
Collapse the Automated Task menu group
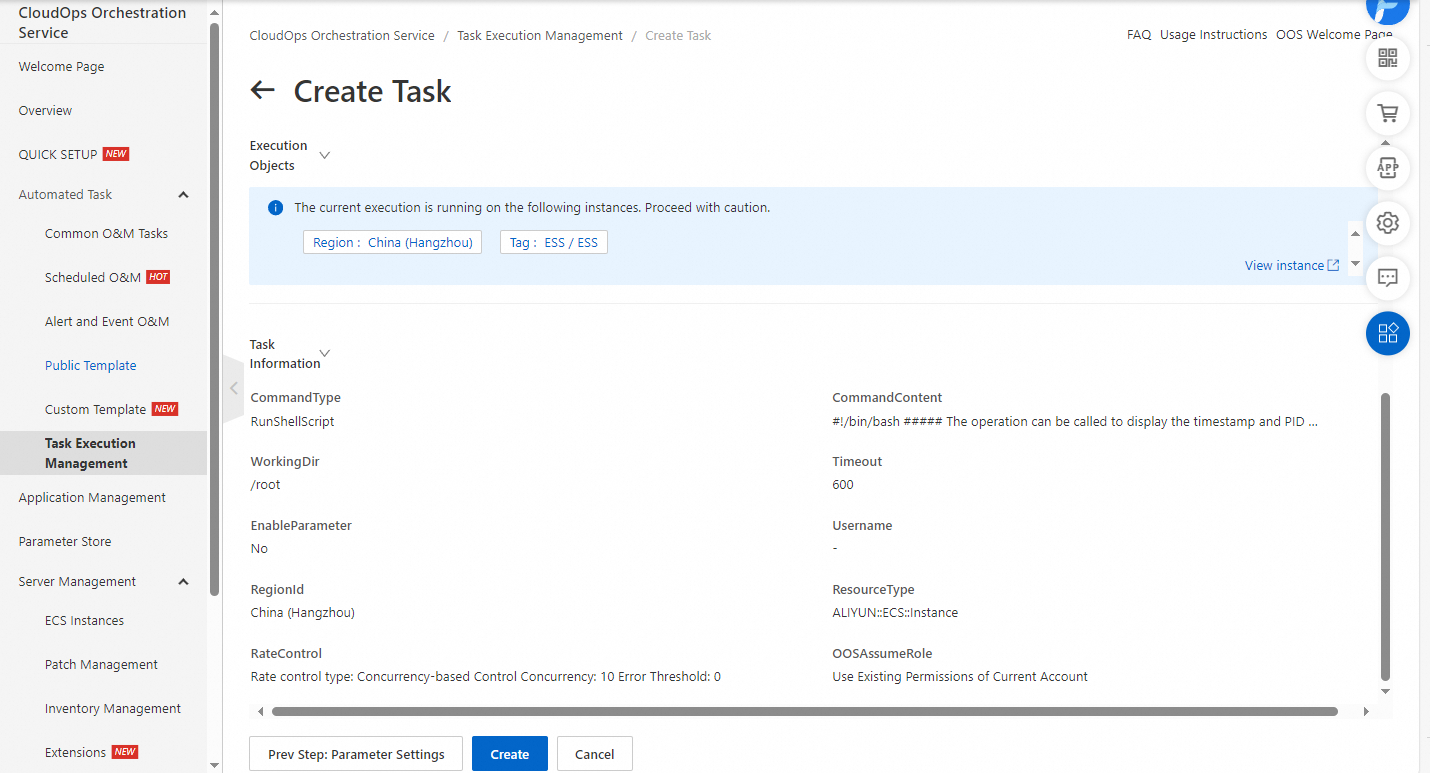click(183, 195)
